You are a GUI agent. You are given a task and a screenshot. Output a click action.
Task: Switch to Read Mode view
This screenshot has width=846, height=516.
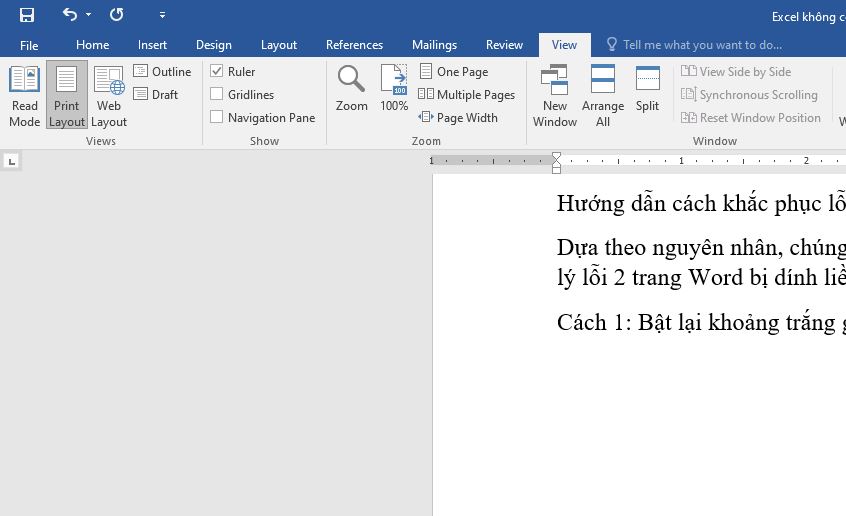[24, 96]
